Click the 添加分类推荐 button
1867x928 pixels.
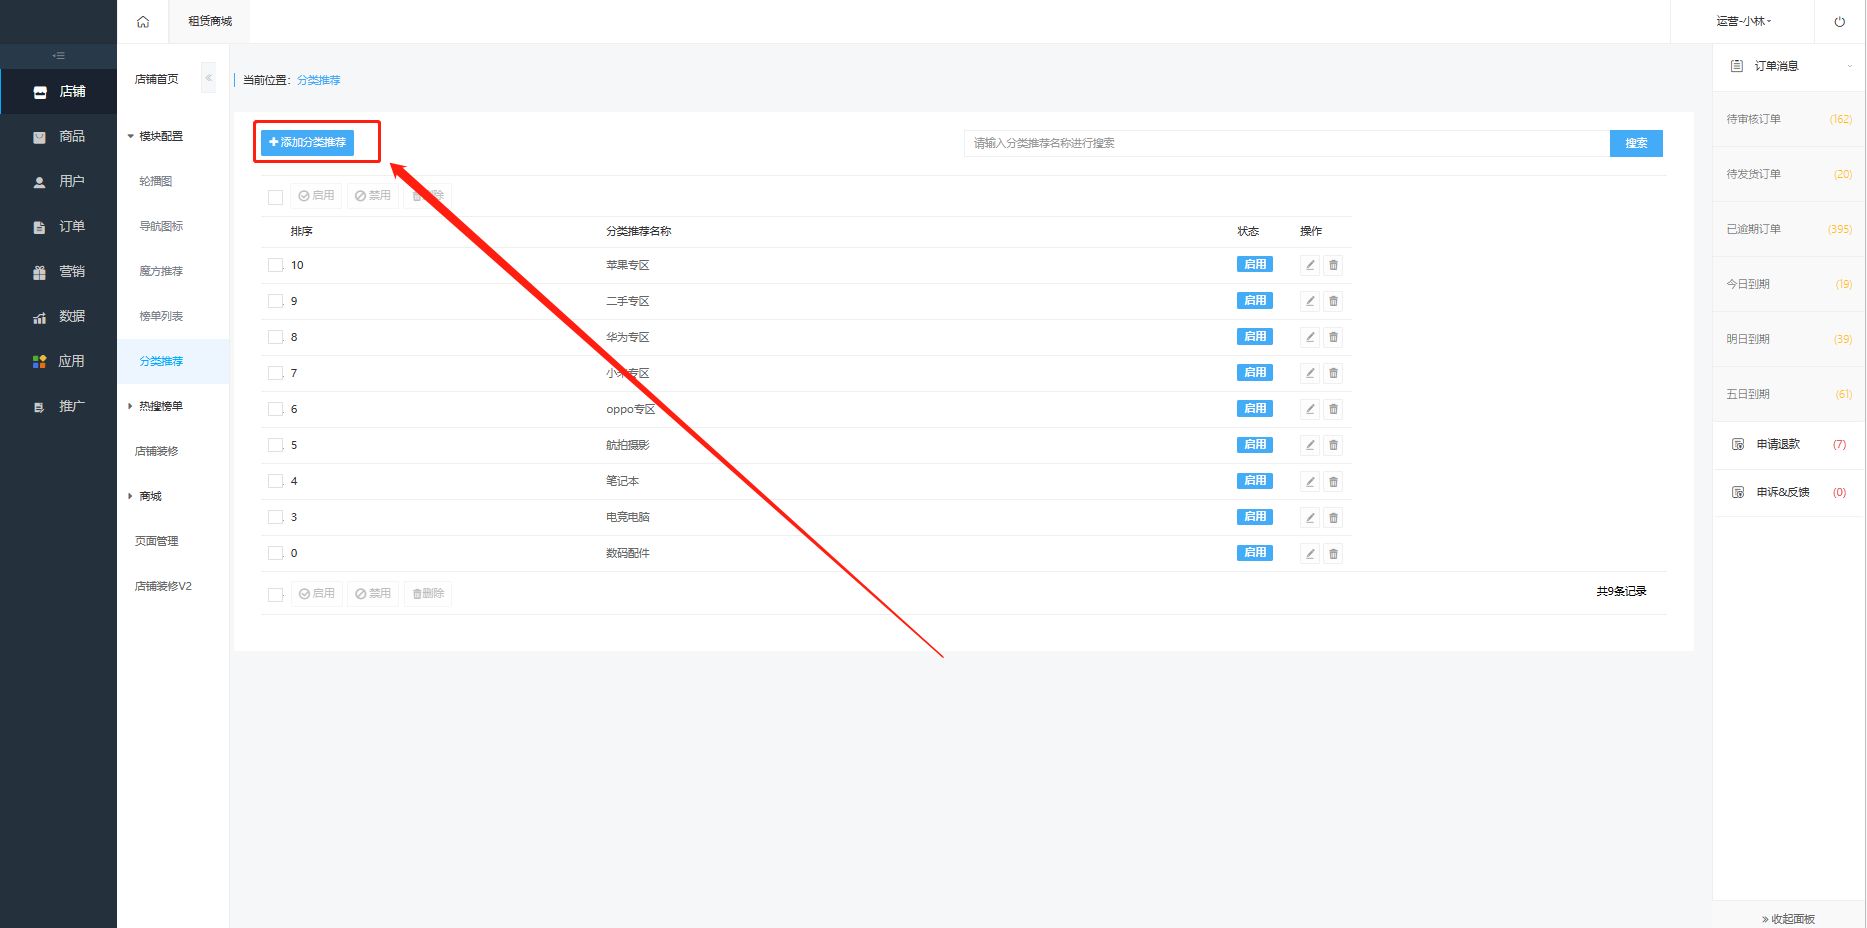click(x=308, y=142)
